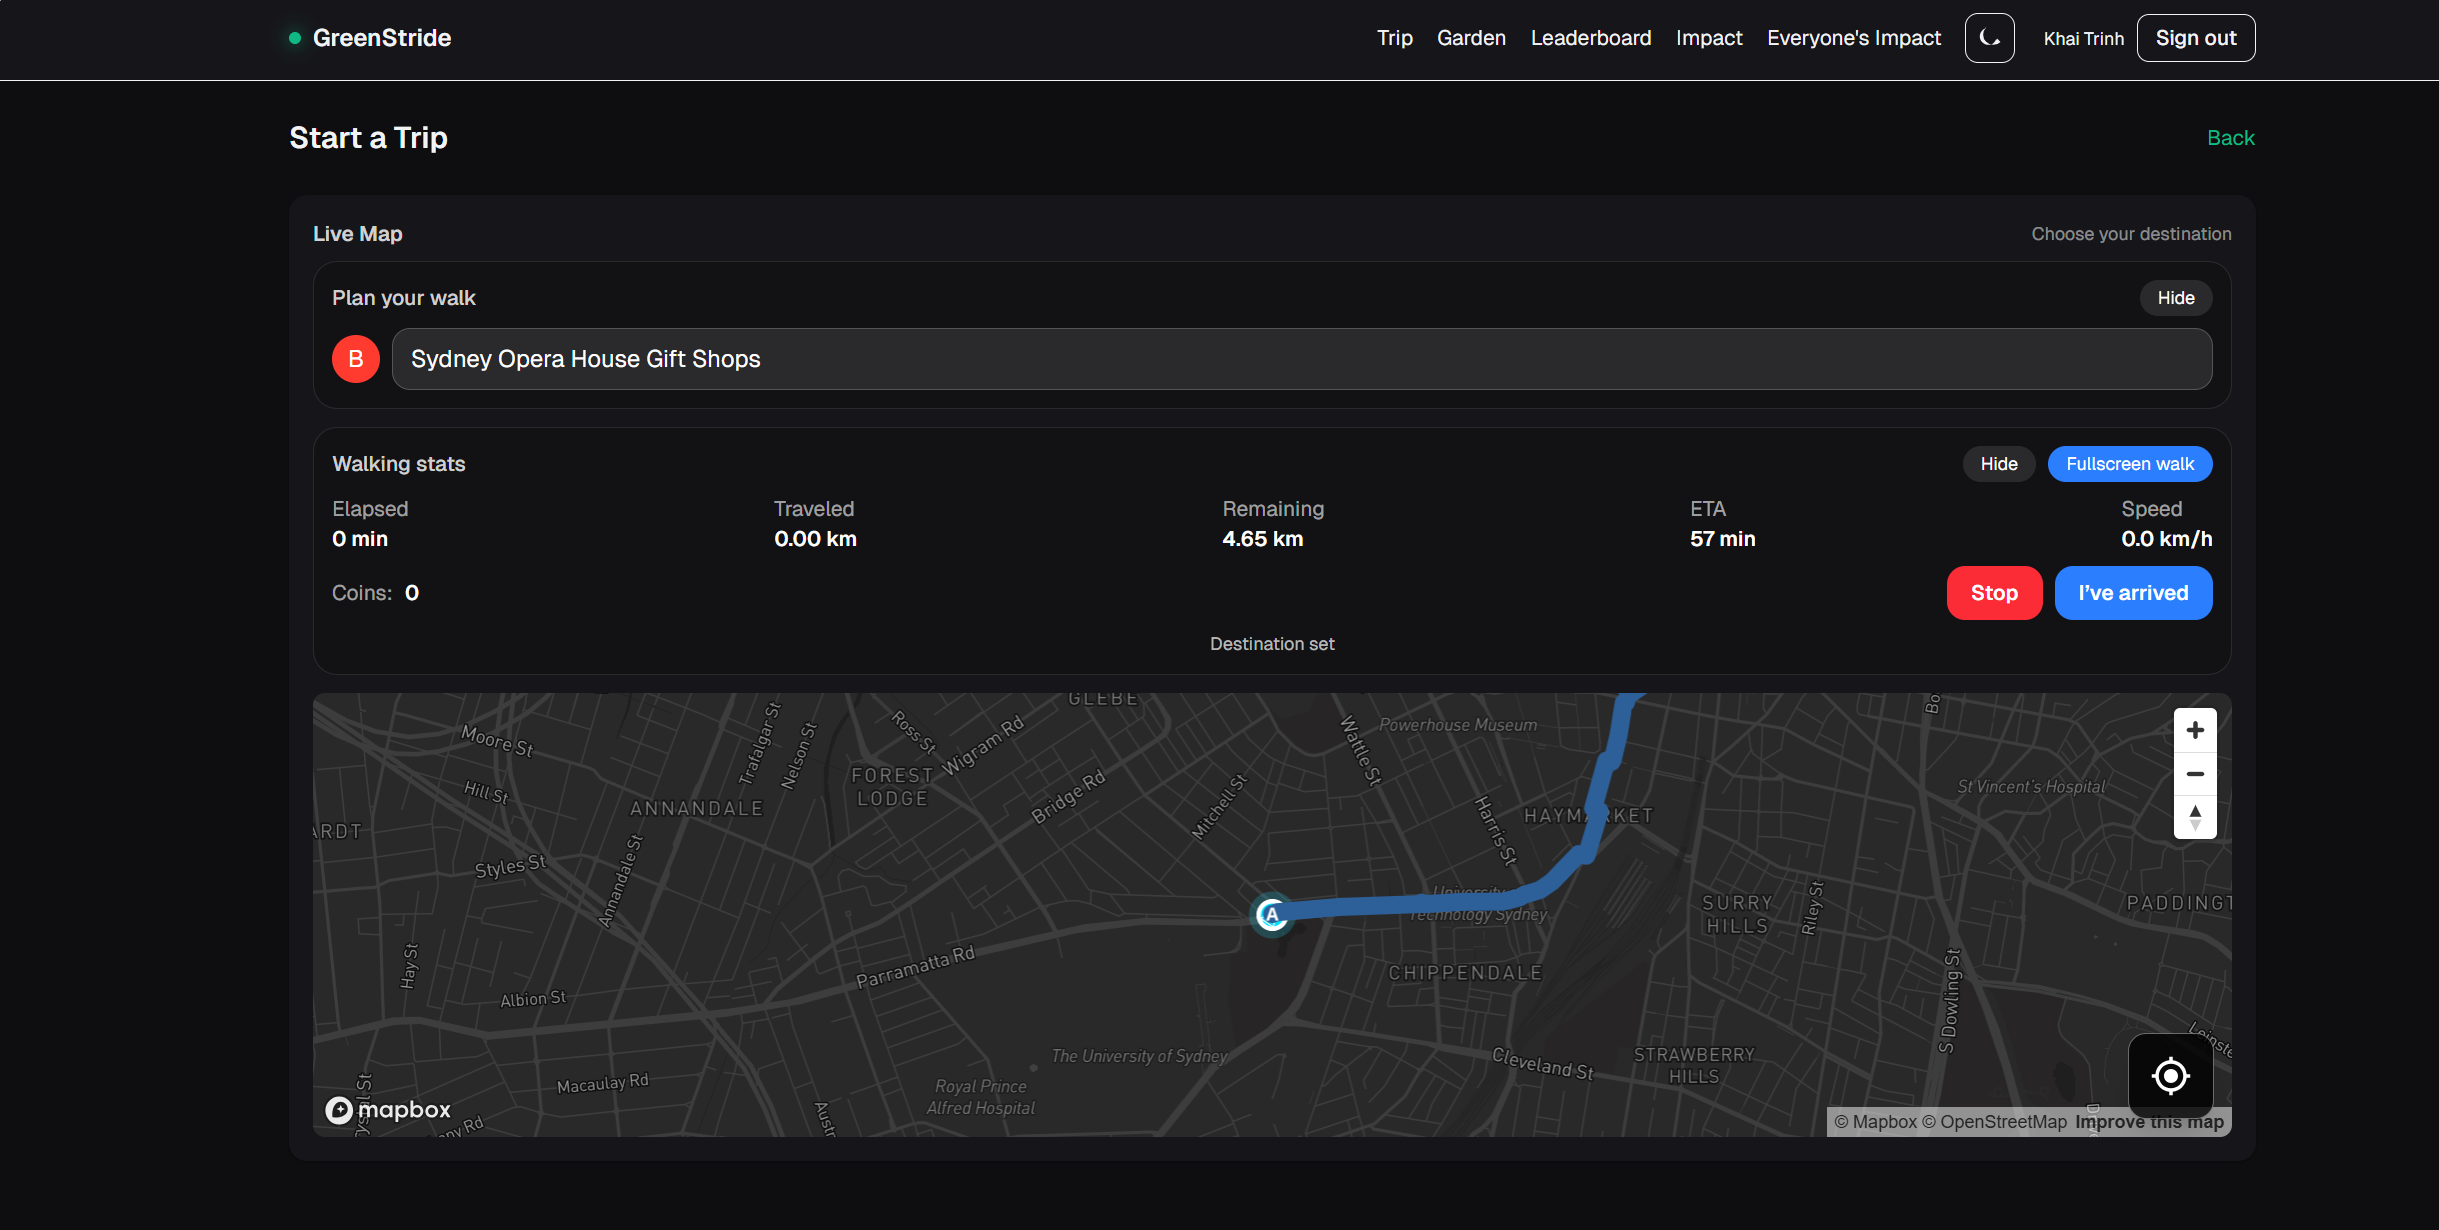Image resolution: width=2439 pixels, height=1230 pixels.
Task: Open Everyone's Impact page
Action: 1853,38
